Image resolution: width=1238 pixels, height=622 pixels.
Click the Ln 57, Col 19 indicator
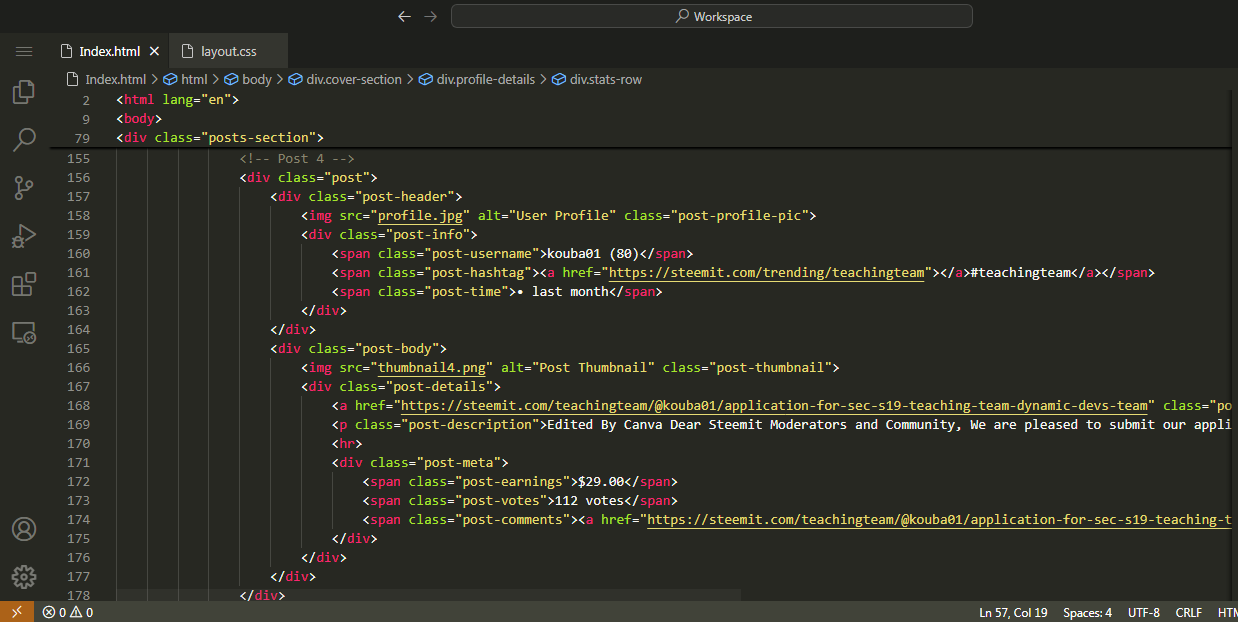coord(1013,612)
